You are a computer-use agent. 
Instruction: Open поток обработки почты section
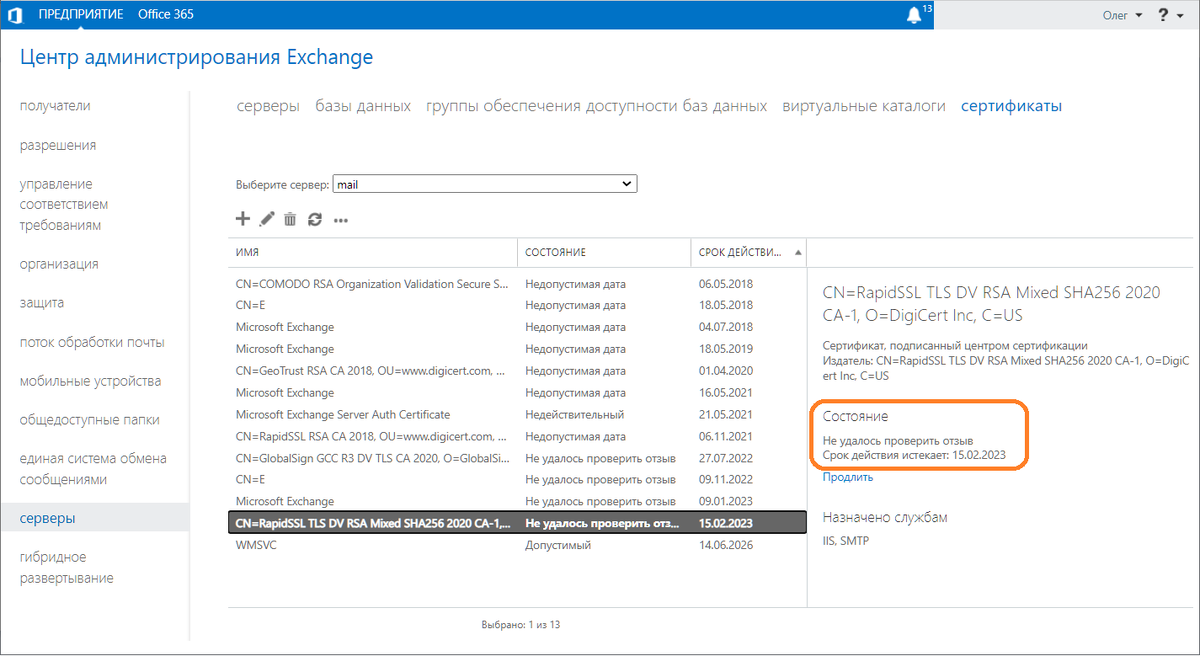pyautogui.click(x=94, y=342)
